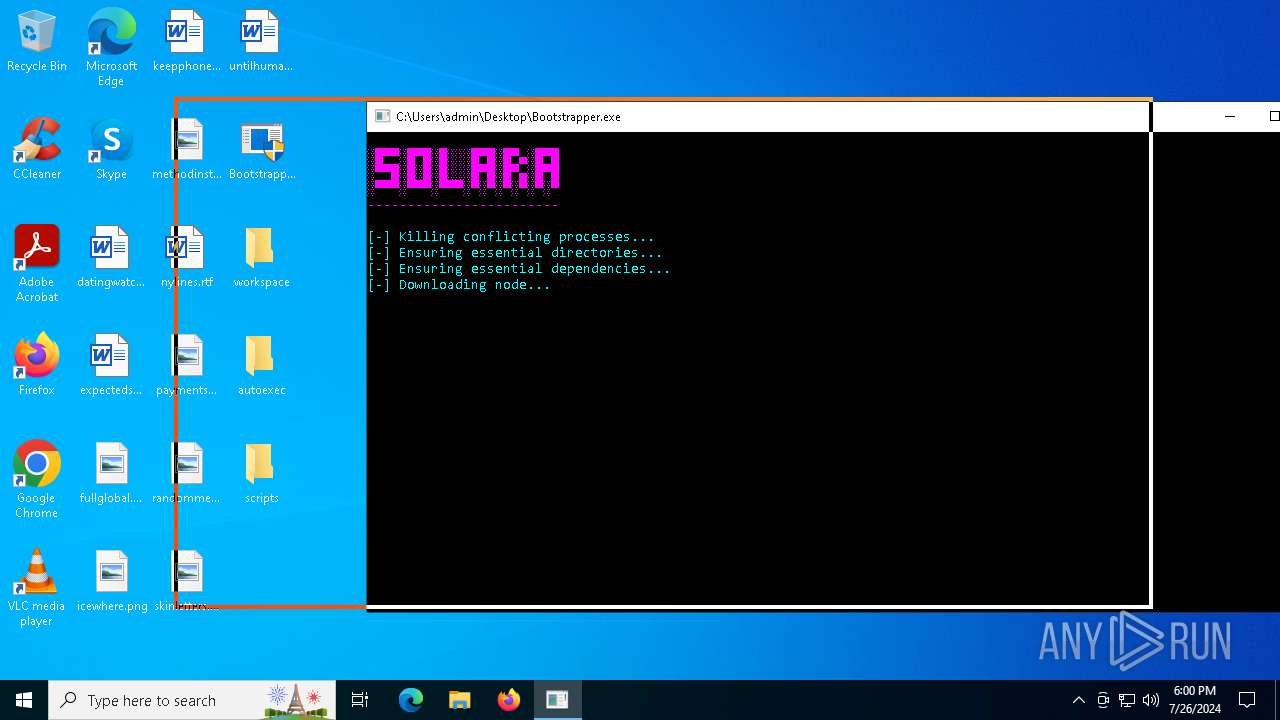This screenshot has height=720, width=1280.
Task: Select the expecteds Word document icon
Action: pyautogui.click(x=111, y=366)
